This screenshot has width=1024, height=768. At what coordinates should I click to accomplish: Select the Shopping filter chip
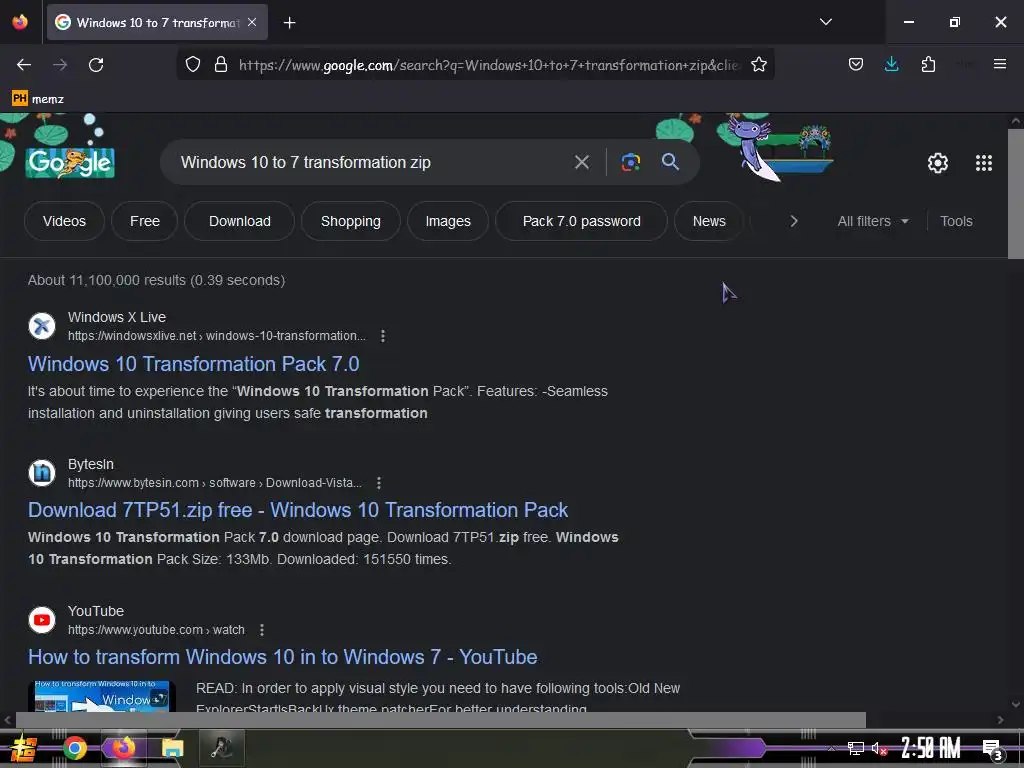351,221
